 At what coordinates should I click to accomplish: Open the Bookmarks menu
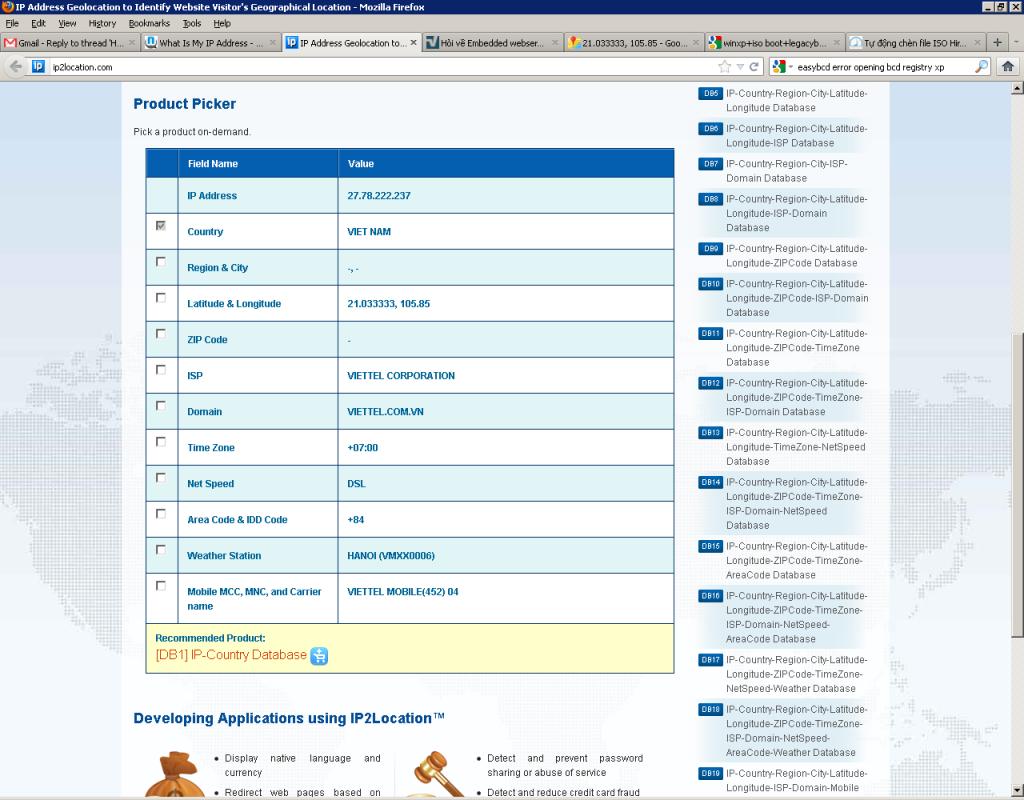[149, 24]
